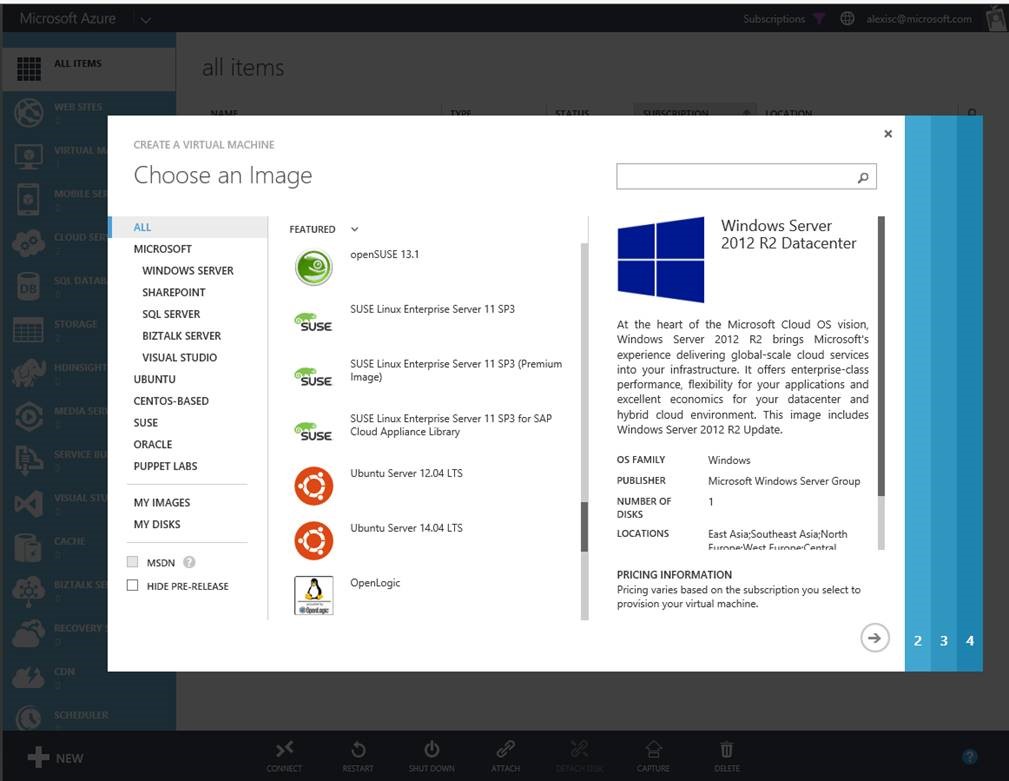
Task: Select the SharePoint category
Action: 174,292
